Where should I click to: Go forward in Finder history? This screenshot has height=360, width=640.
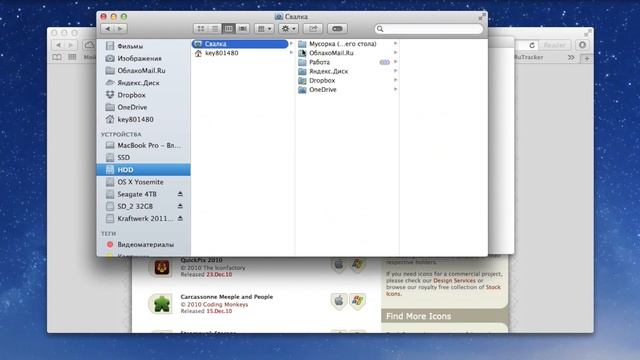point(120,29)
